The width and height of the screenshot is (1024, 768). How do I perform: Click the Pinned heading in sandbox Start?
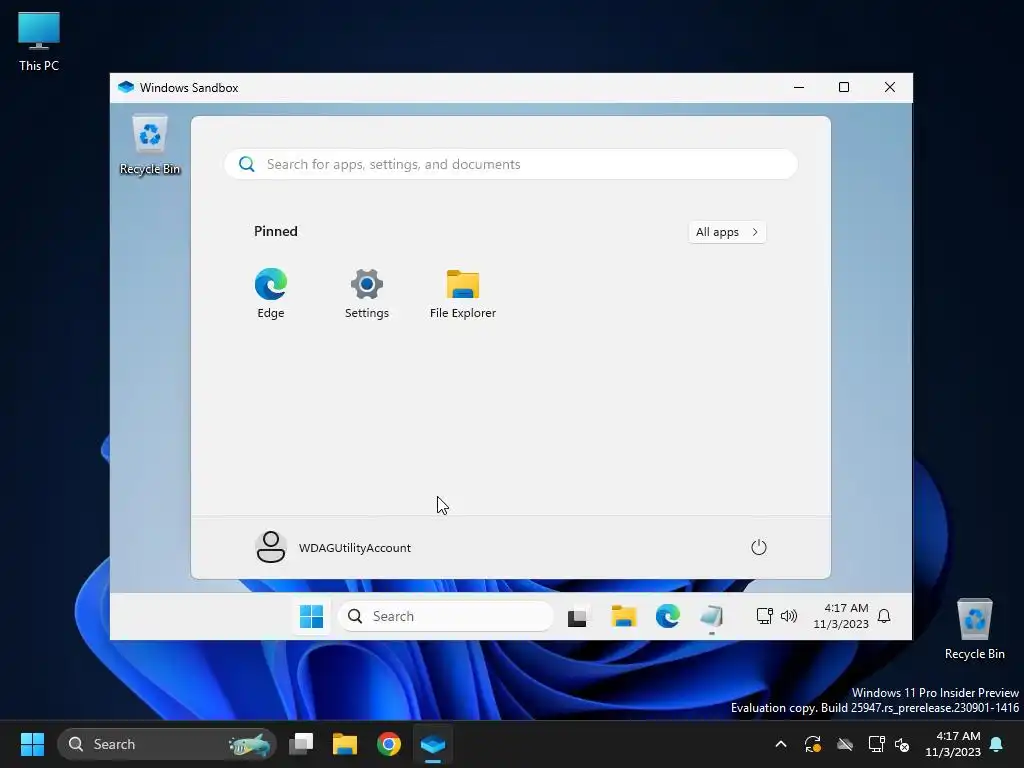pyautogui.click(x=276, y=231)
